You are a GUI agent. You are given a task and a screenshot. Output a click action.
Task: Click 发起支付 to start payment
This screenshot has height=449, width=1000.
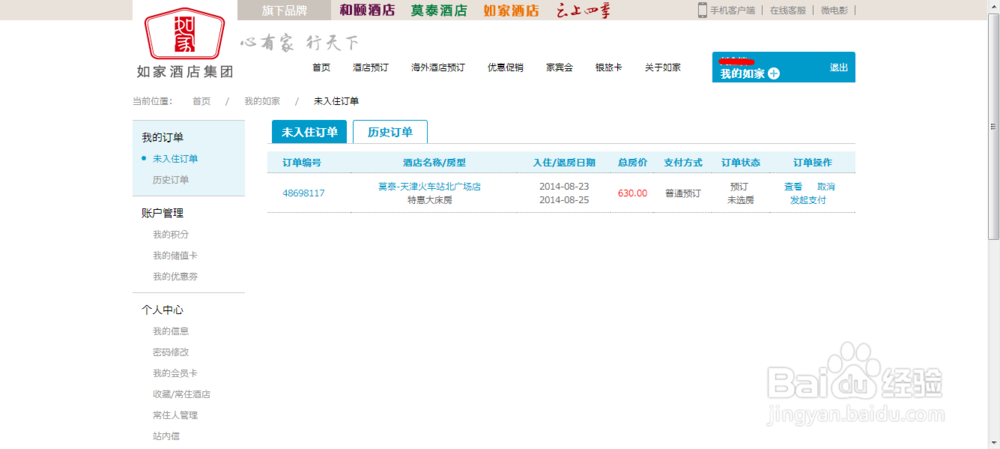point(808,200)
